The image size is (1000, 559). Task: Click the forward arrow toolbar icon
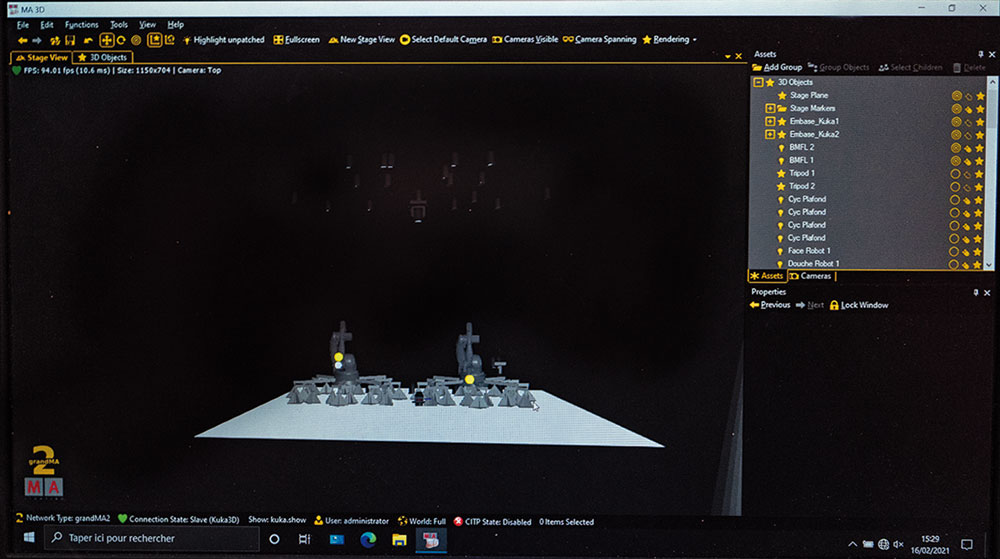click(37, 40)
